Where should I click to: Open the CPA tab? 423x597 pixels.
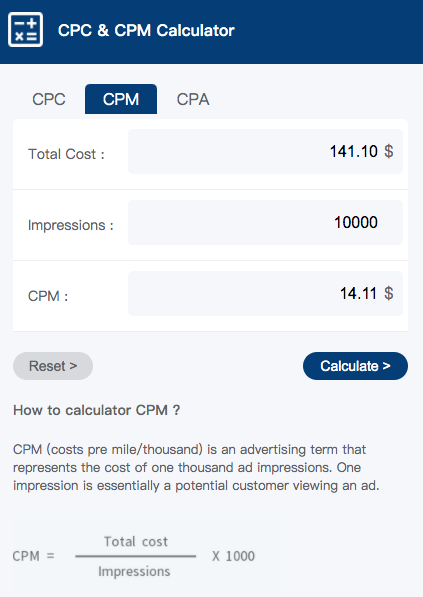[x=193, y=99]
